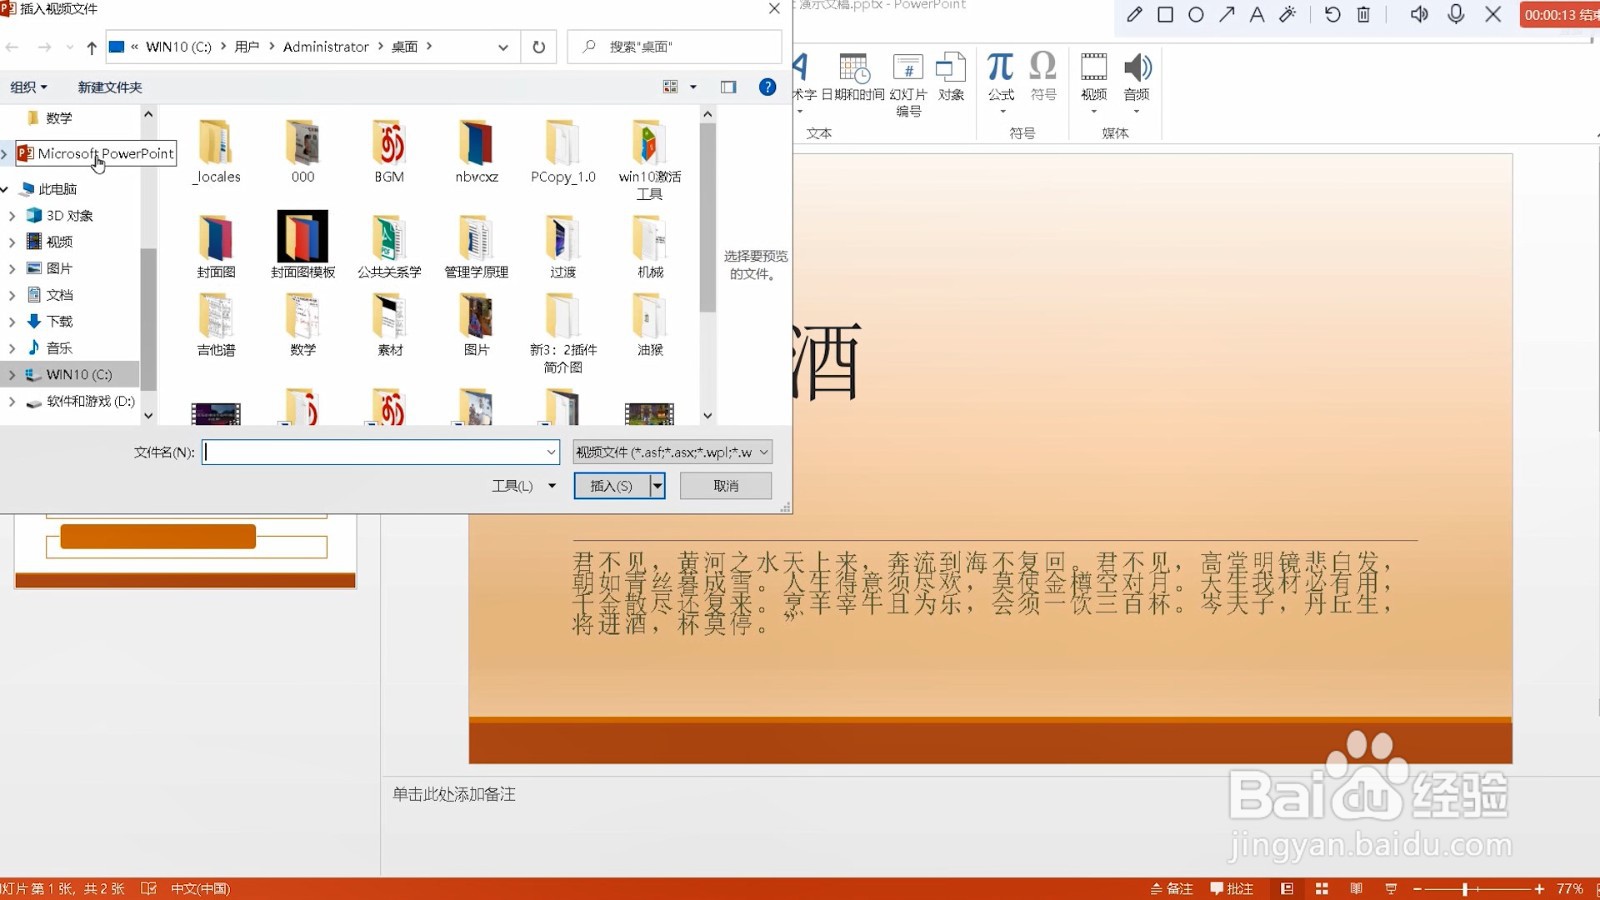This screenshot has height=900, width=1600.
Task: Click the 插入(S) button
Action: [x=612, y=486]
